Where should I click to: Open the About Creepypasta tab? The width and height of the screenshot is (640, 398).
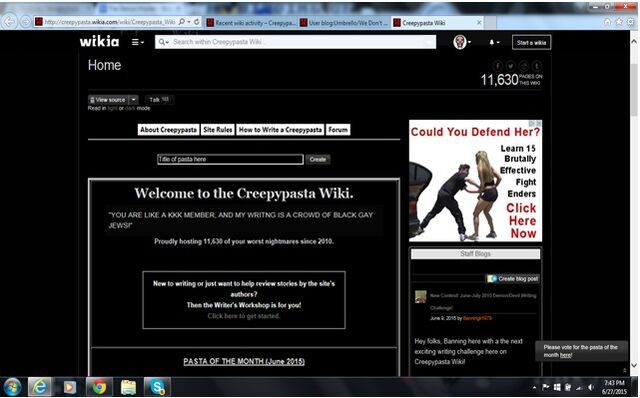pos(168,130)
